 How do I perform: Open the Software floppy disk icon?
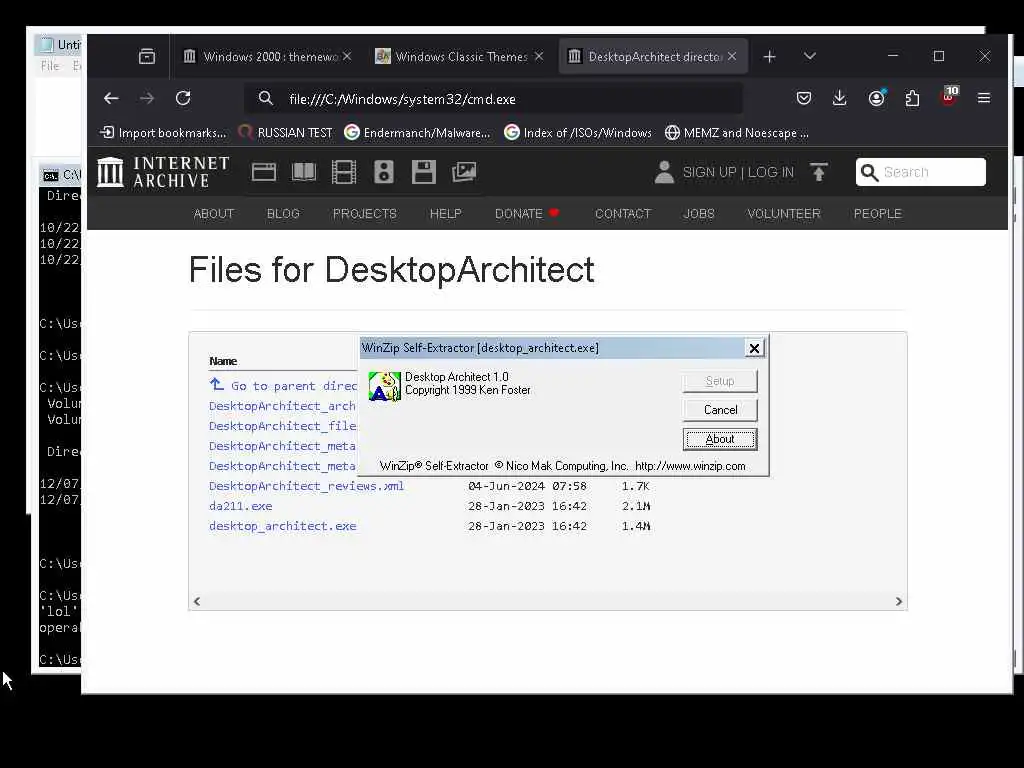coord(424,172)
